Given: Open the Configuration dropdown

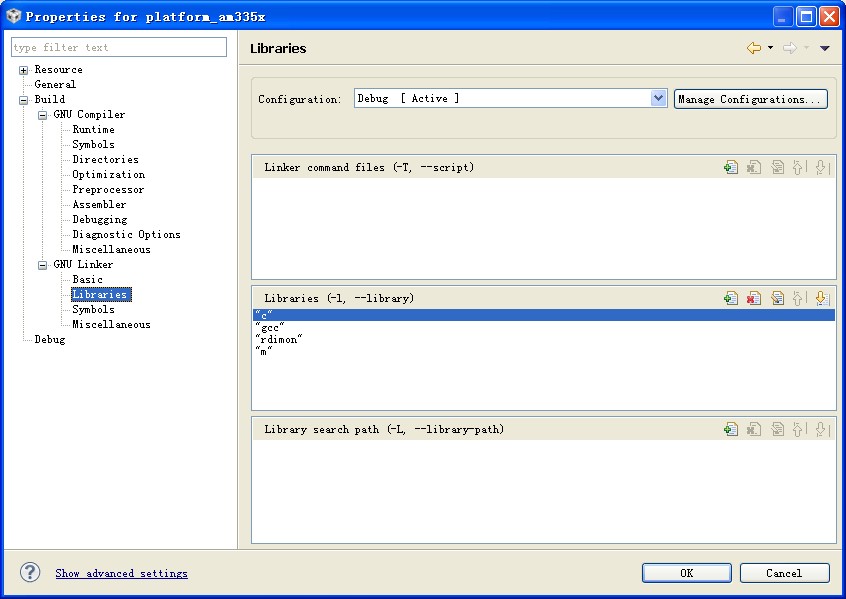Looking at the screenshot, I should [x=658, y=98].
